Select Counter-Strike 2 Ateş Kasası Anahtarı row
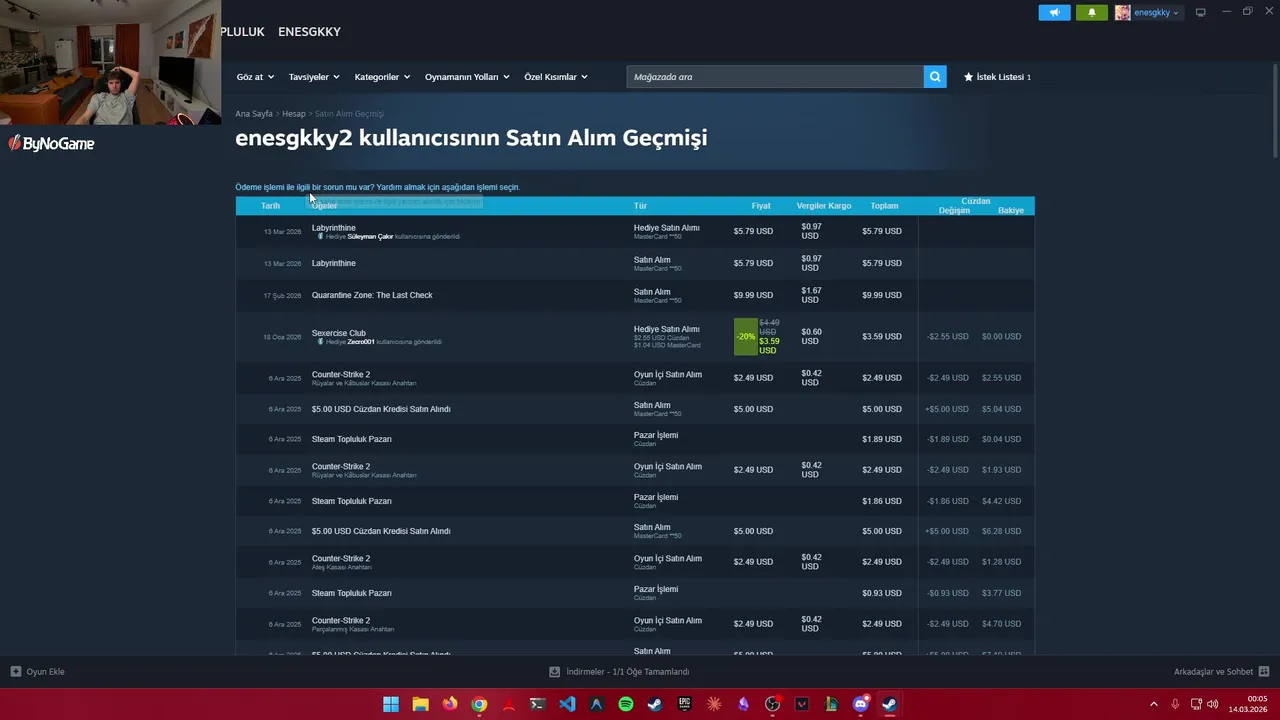The height and width of the screenshot is (720, 1280). pyautogui.click(x=635, y=562)
